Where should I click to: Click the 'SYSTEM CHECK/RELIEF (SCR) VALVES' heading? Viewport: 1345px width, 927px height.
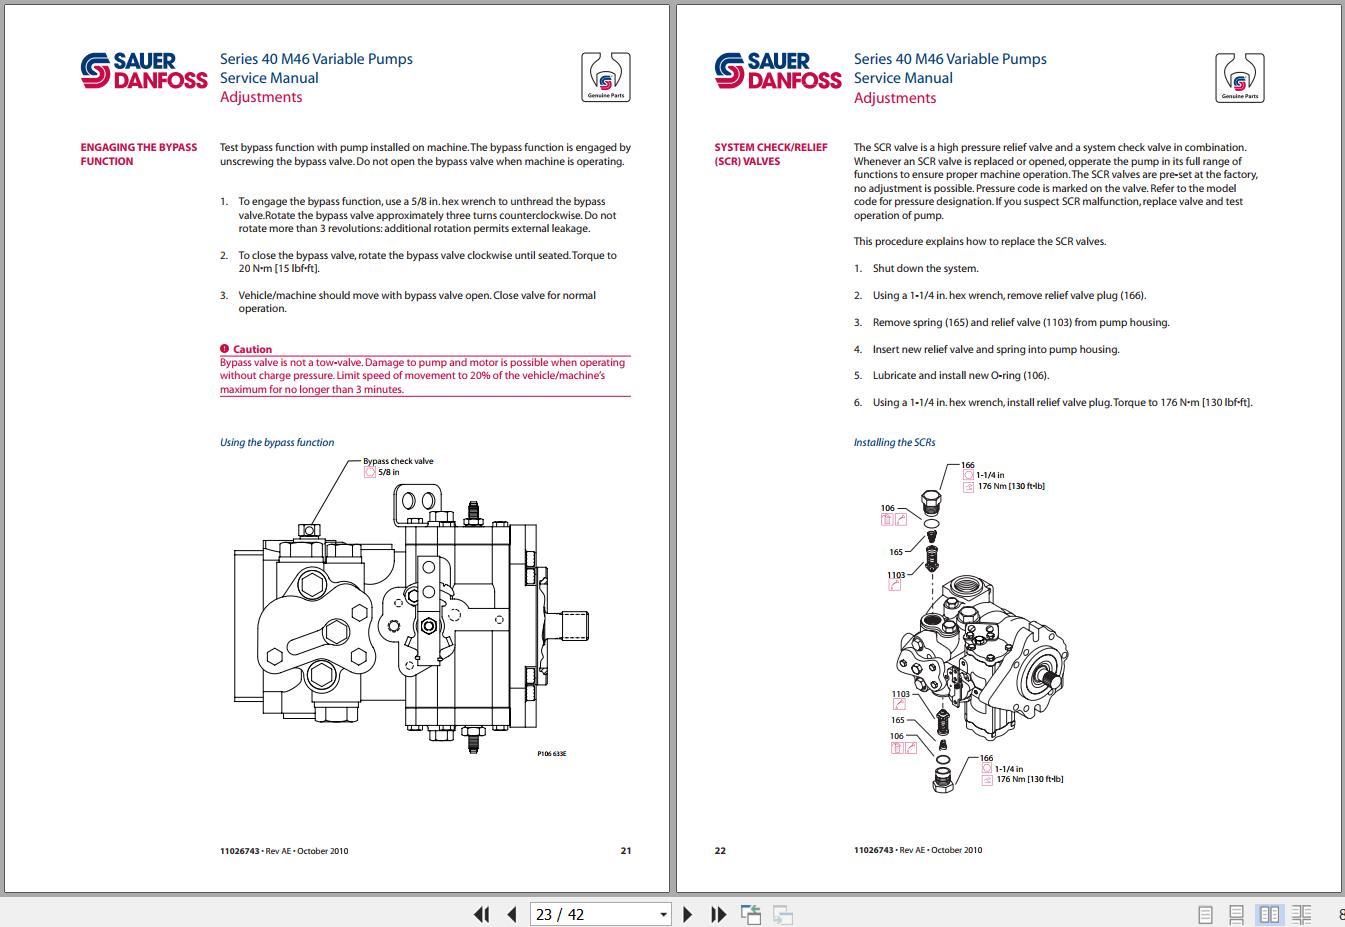coord(771,154)
